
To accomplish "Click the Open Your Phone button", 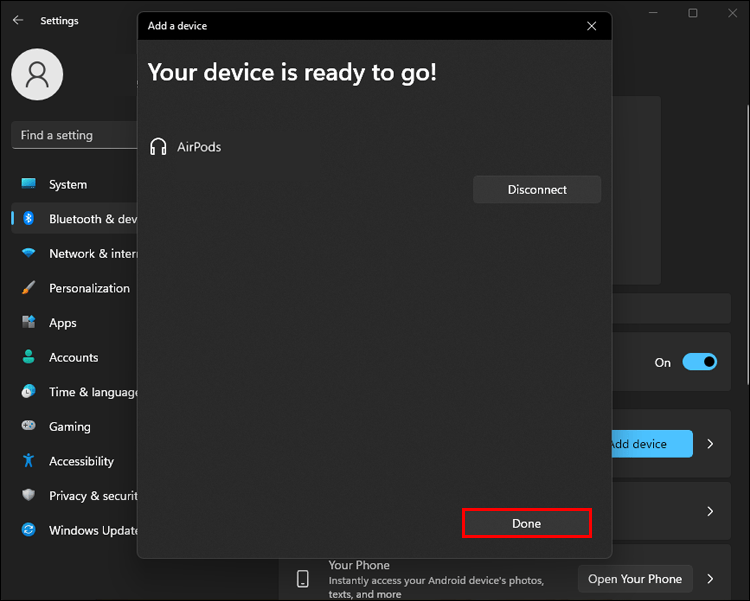I will coord(635,579).
